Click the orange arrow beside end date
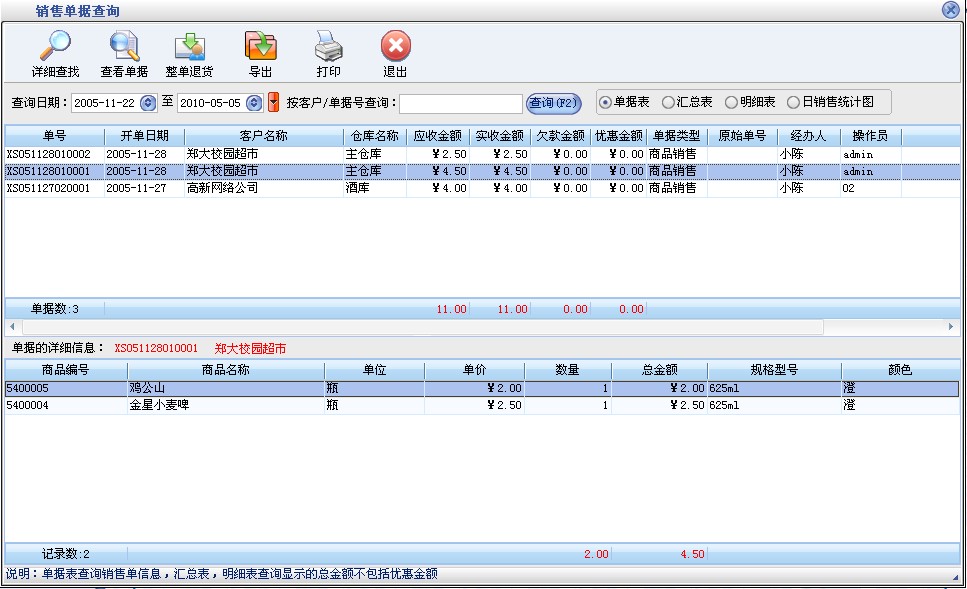This screenshot has width=967, height=589. pos(273,102)
